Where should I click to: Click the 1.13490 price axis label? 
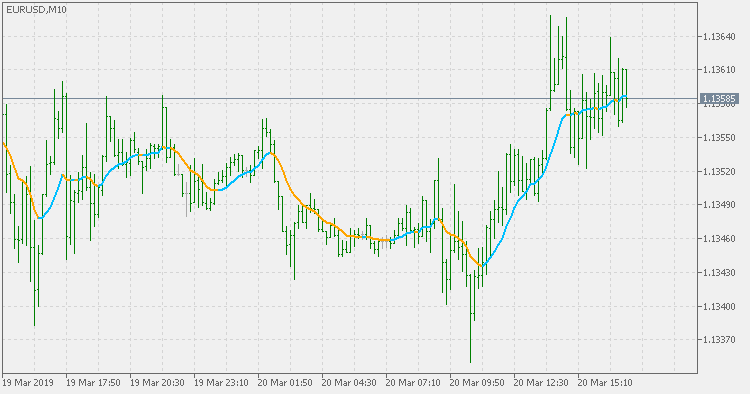[719, 205]
